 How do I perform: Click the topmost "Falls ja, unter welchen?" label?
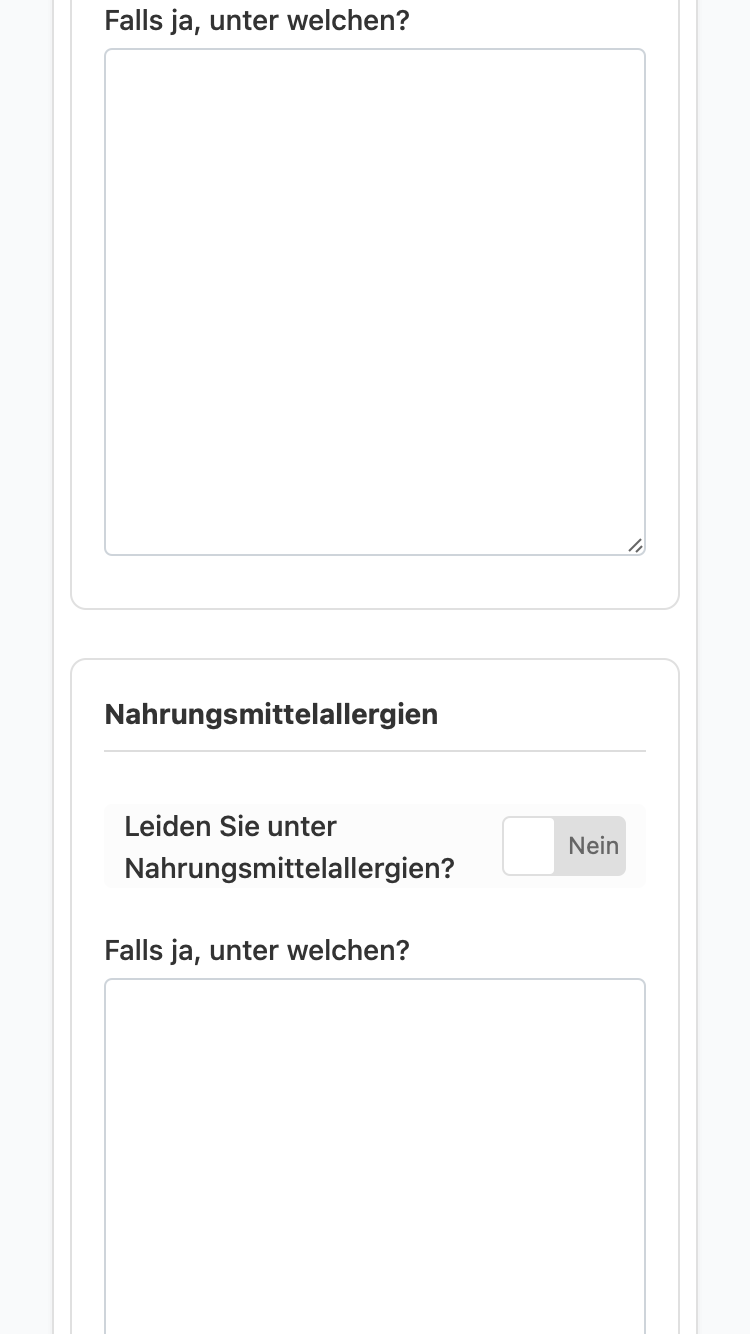tap(257, 20)
